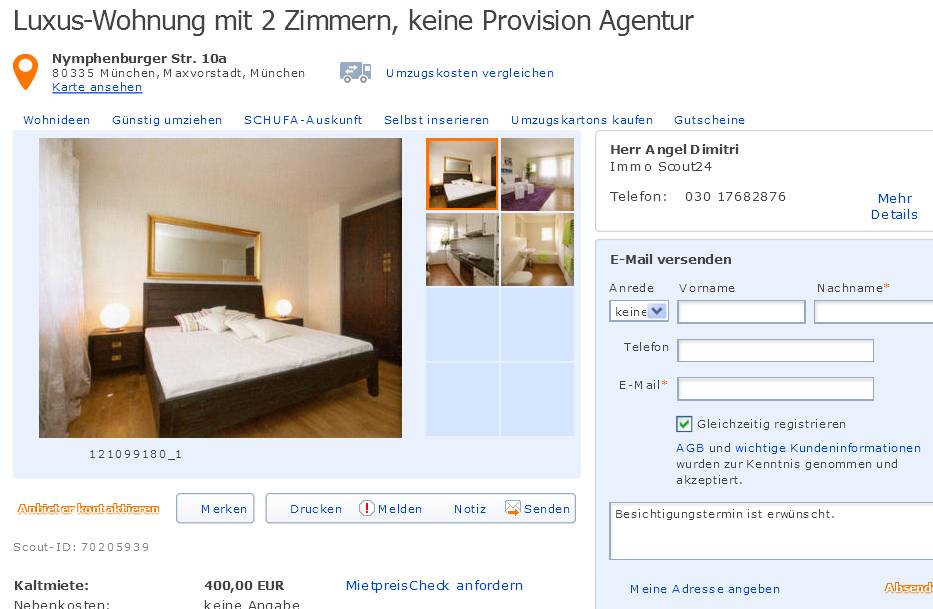
Task: Expand Mehr Details for the provider
Action: (894, 207)
